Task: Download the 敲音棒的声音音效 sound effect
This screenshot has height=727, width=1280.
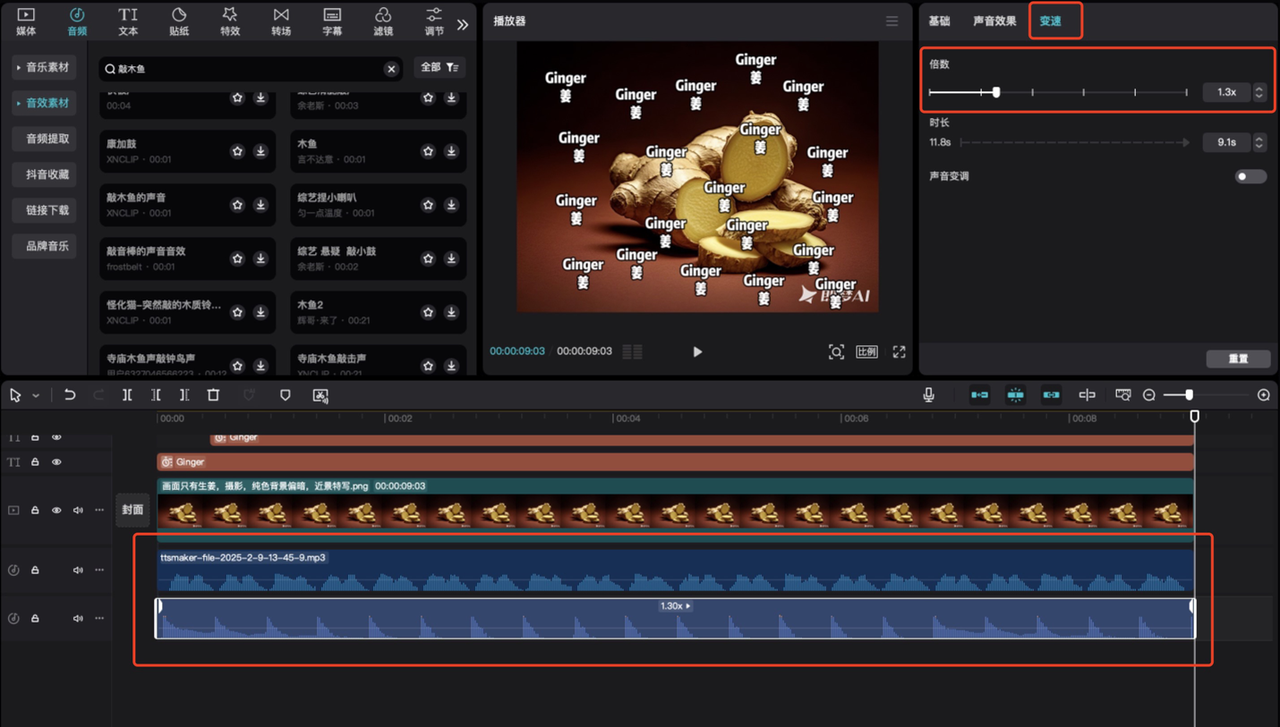Action: [260, 259]
